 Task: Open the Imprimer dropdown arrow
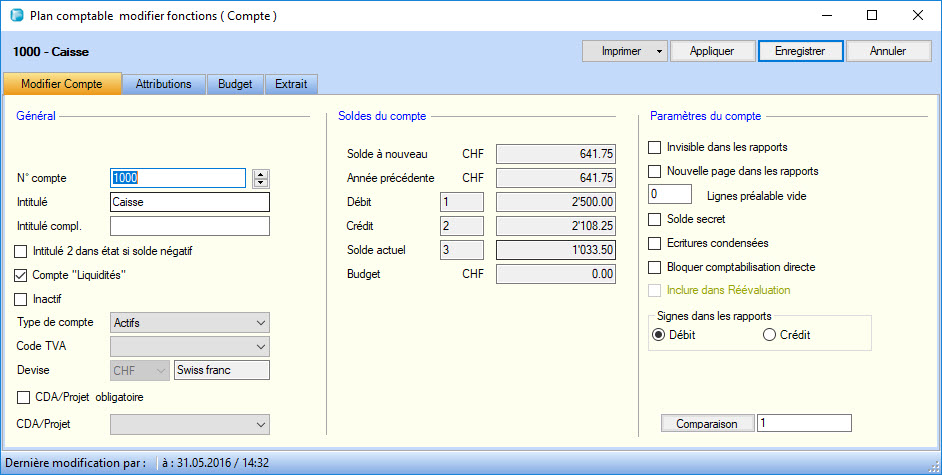pos(659,51)
